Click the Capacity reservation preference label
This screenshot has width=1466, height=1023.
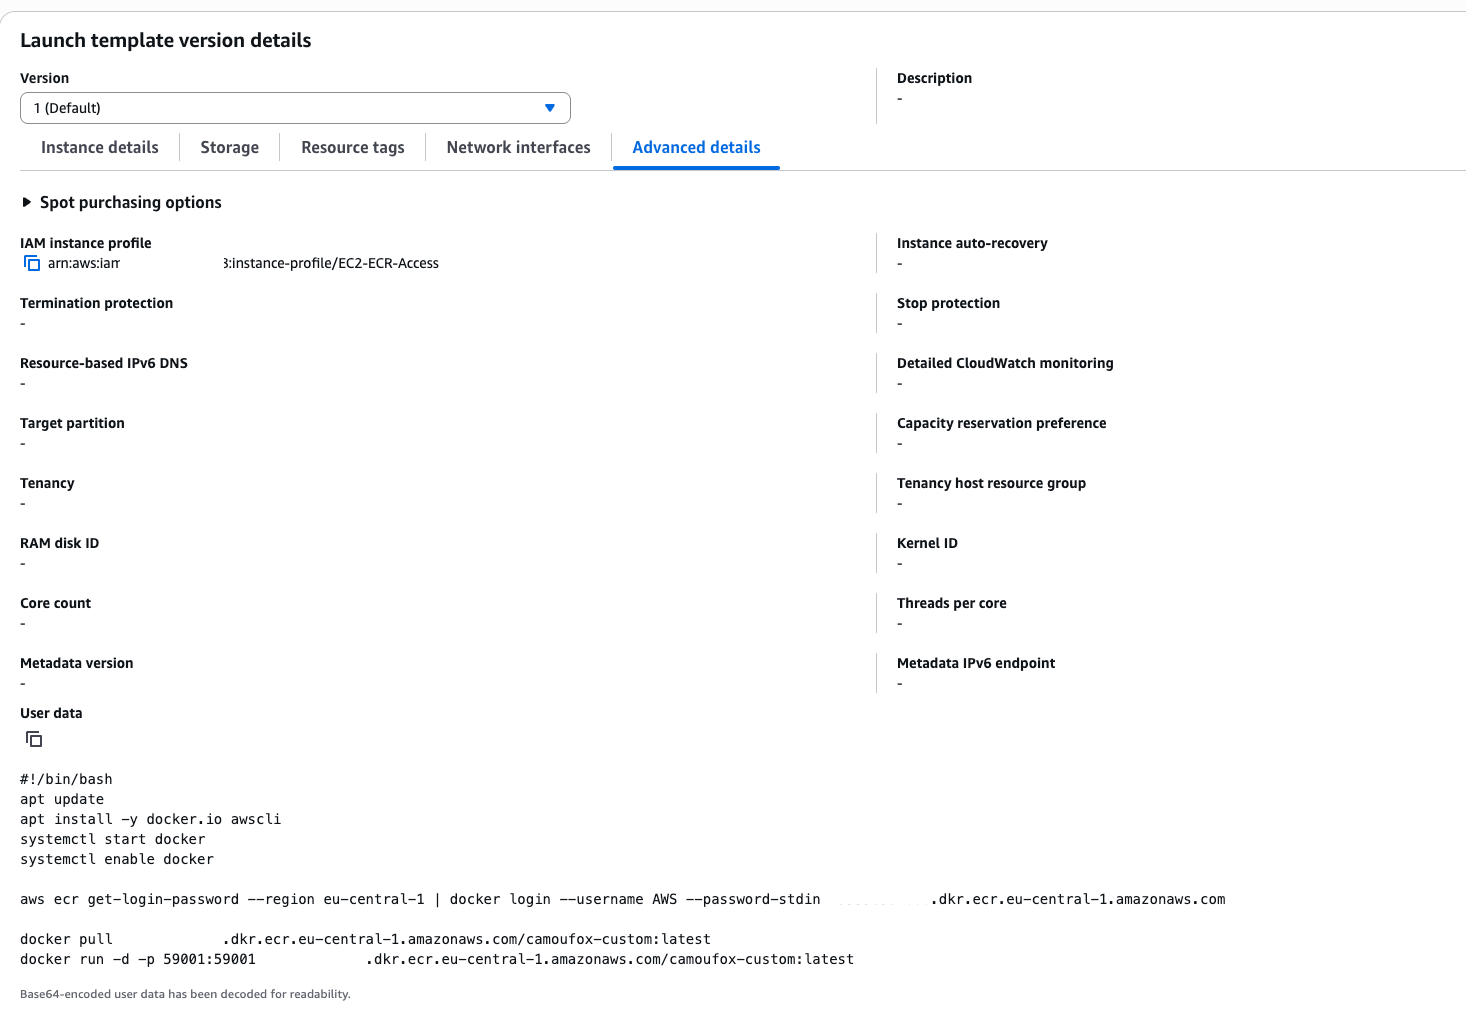[1001, 423]
